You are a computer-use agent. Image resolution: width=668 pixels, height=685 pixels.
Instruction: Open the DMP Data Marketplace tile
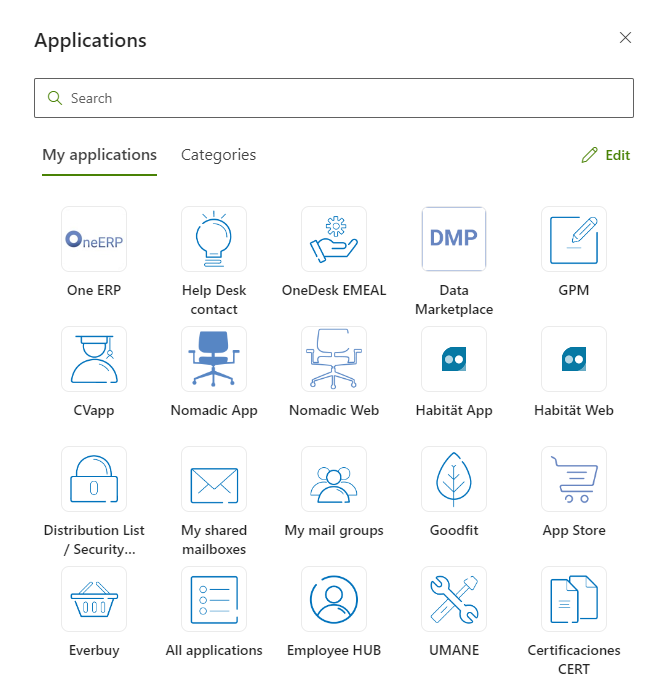[x=454, y=239]
